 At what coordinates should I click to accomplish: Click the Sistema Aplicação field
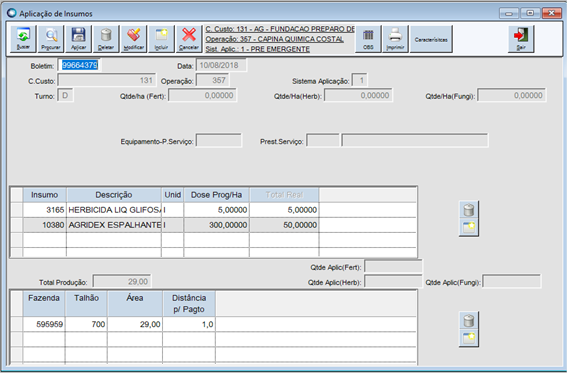pyautogui.click(x=359, y=80)
